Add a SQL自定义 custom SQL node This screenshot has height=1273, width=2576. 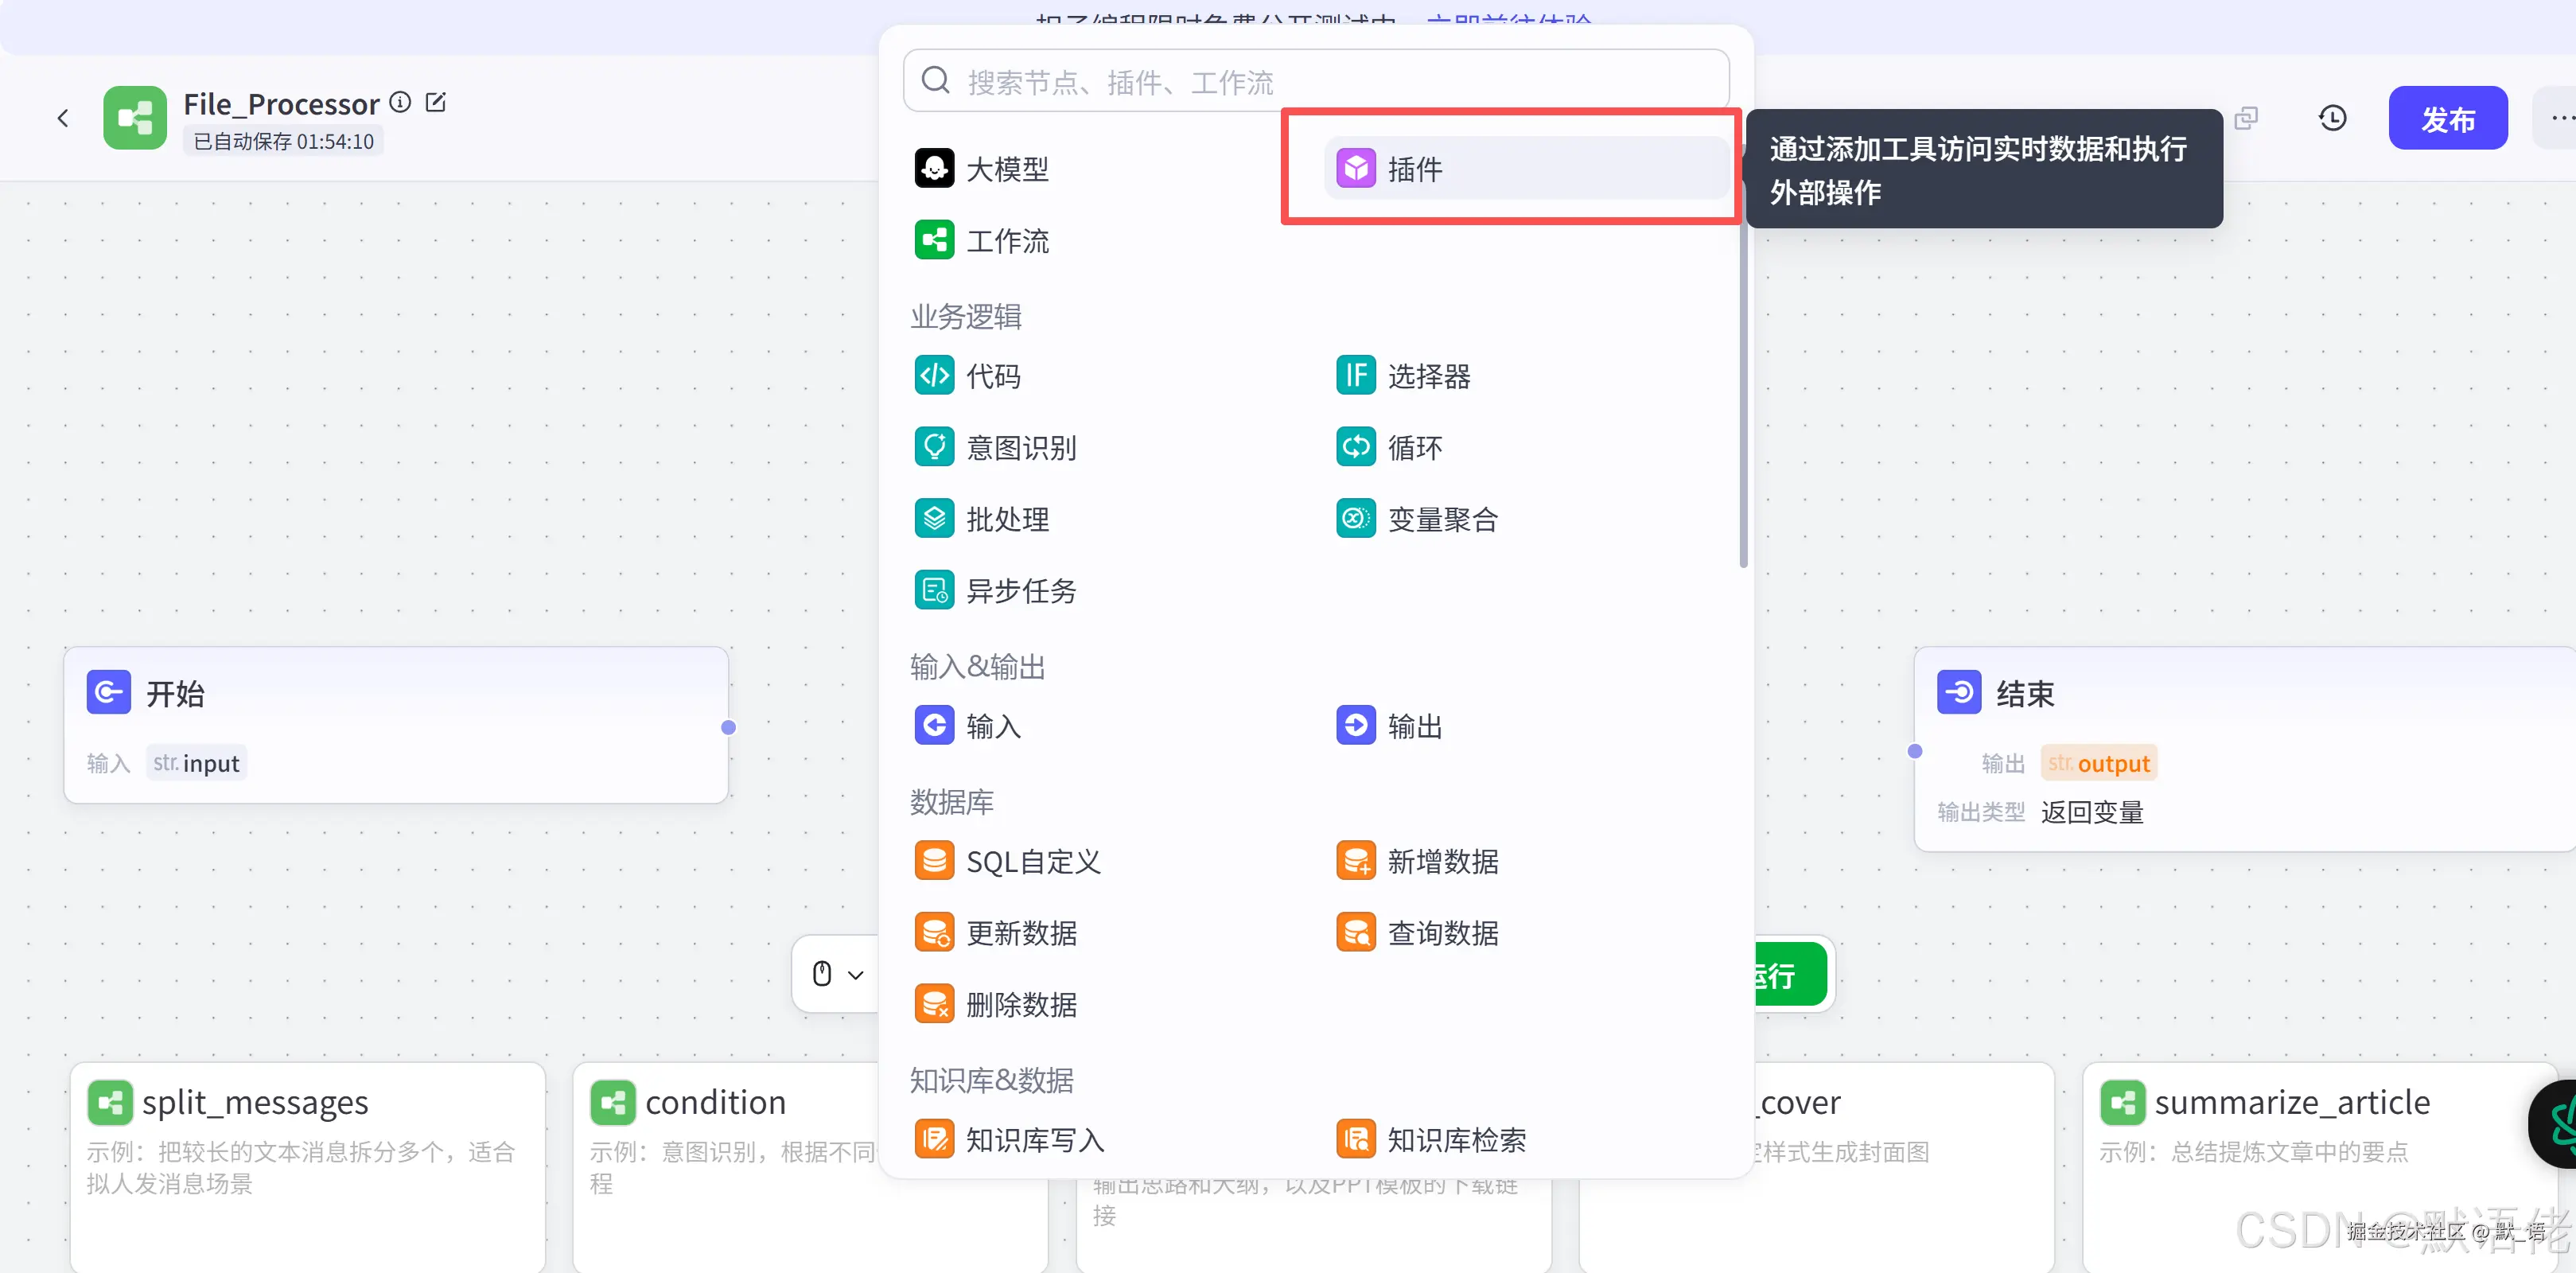[x=1033, y=861]
